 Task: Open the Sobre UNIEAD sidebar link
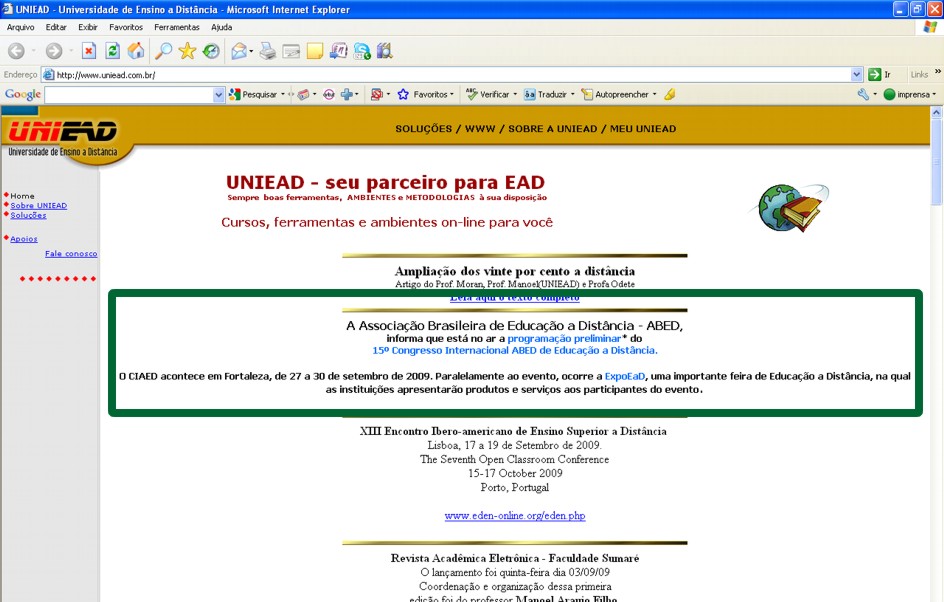[x=39, y=205]
